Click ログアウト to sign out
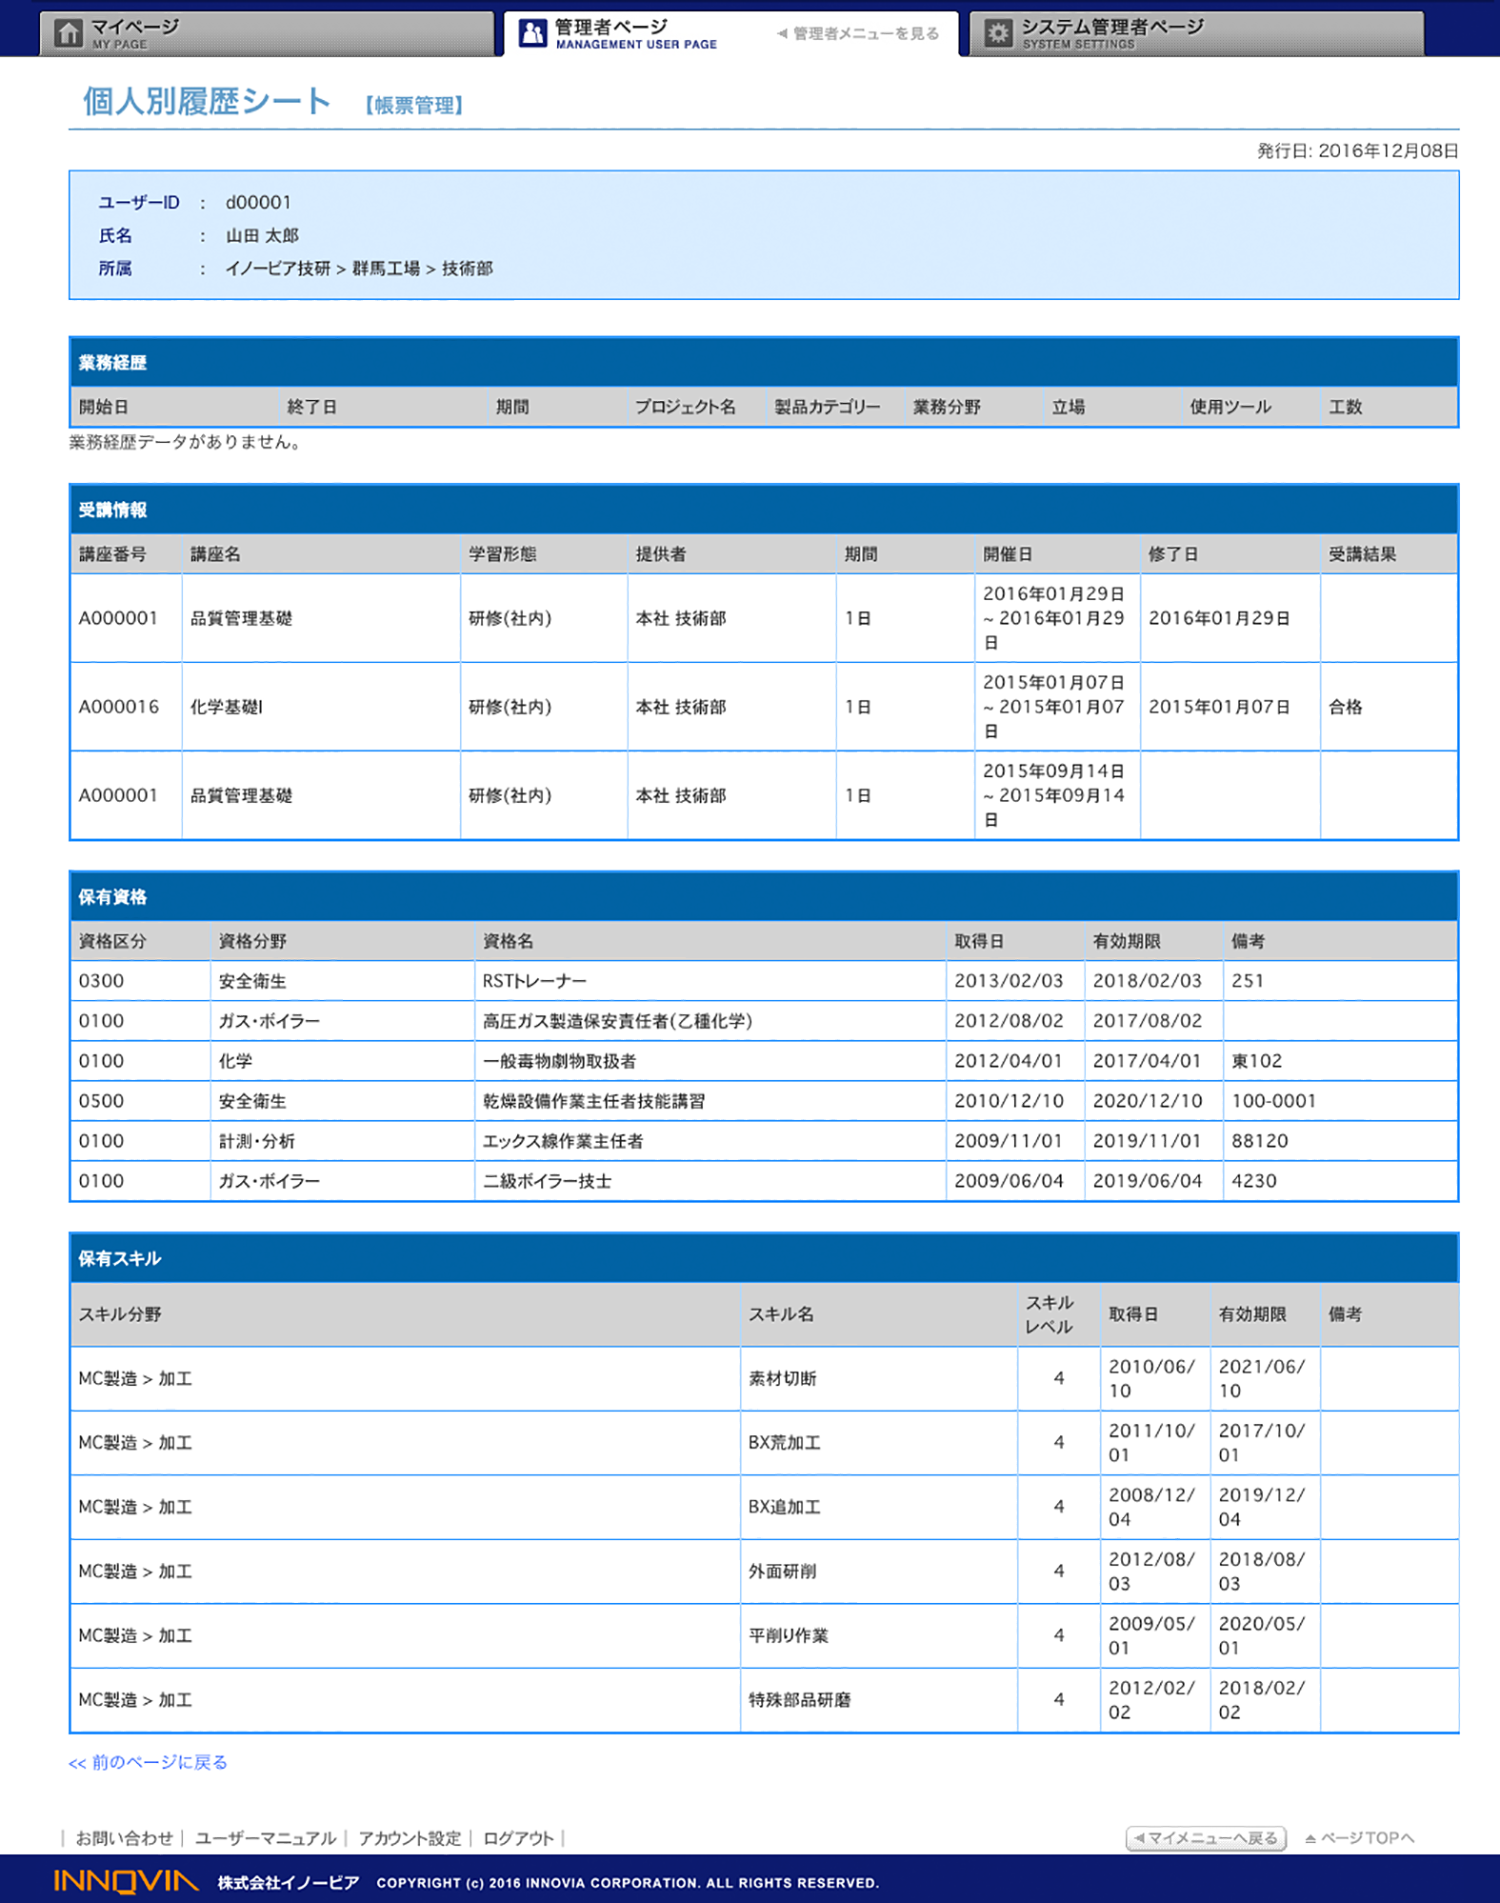 (518, 1838)
